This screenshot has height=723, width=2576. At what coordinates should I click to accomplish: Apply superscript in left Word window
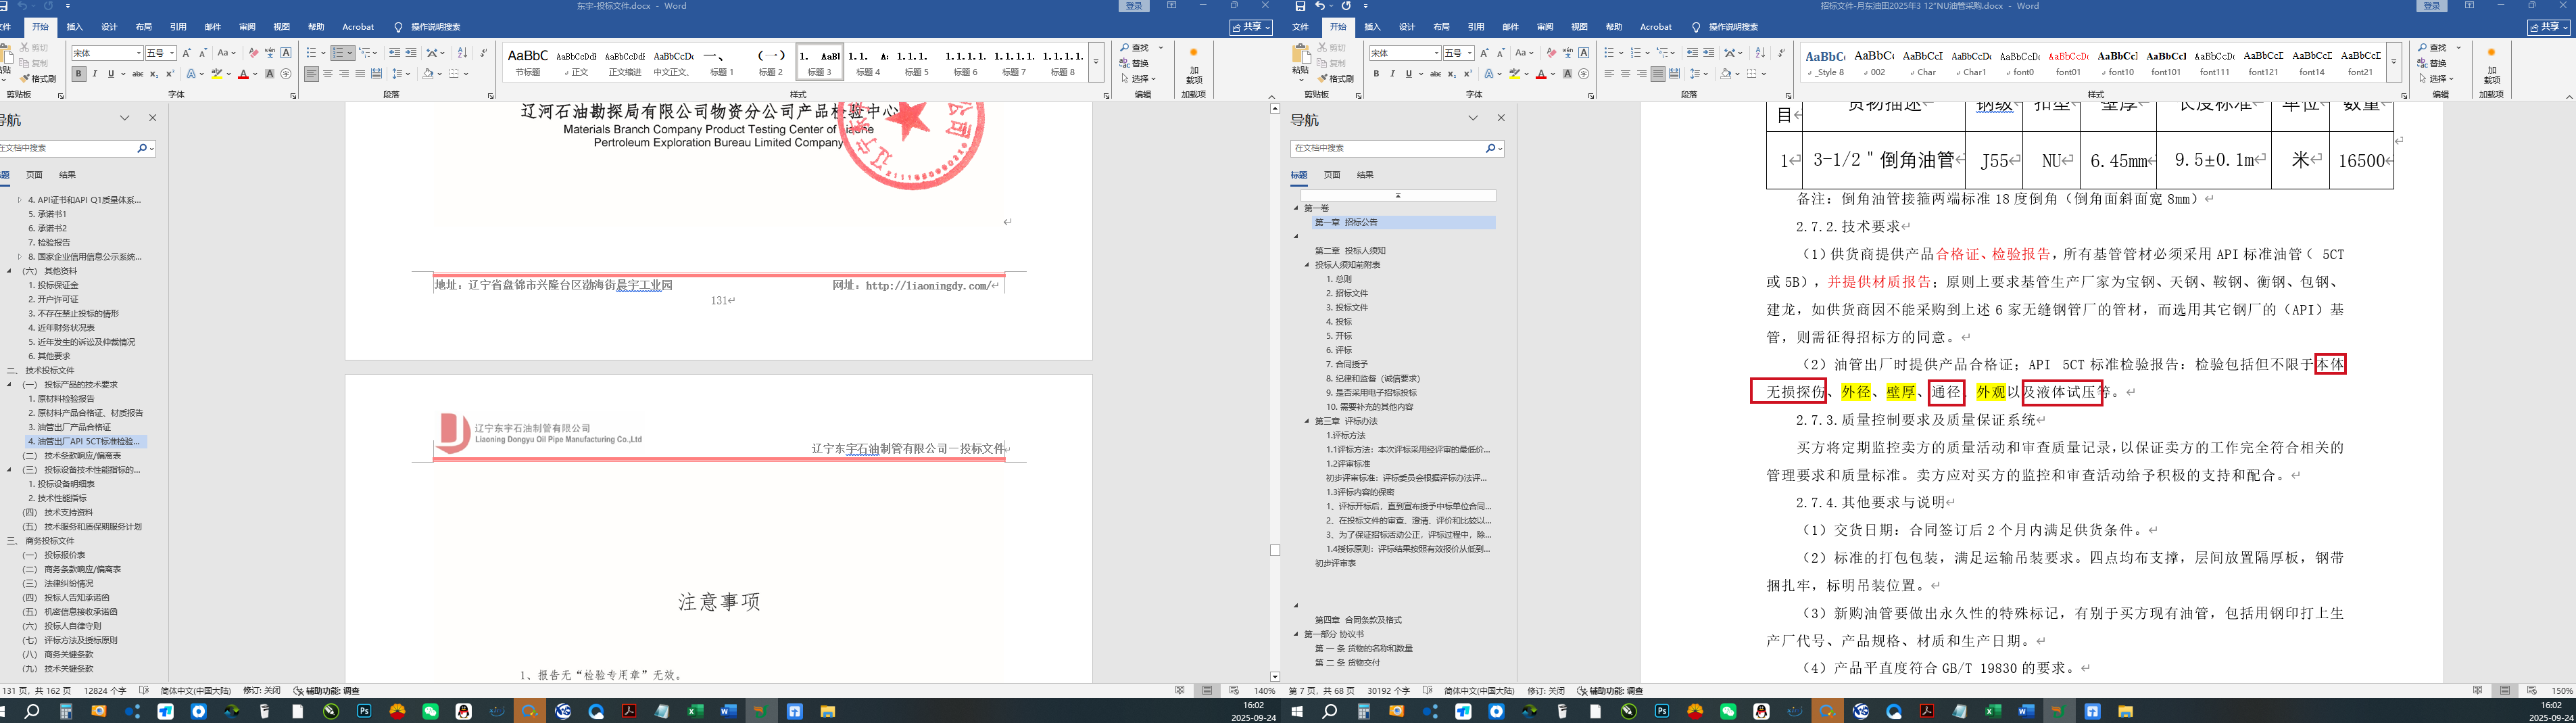coord(169,74)
